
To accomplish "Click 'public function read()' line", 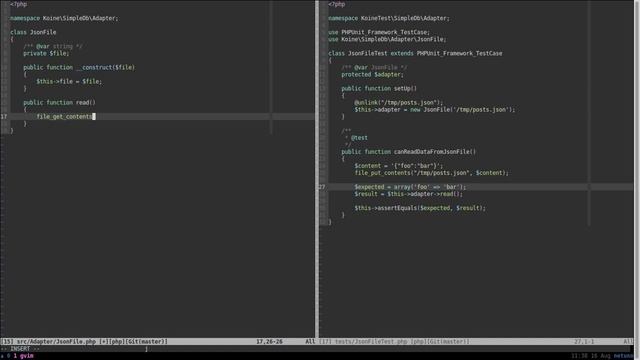I will click(x=59, y=102).
